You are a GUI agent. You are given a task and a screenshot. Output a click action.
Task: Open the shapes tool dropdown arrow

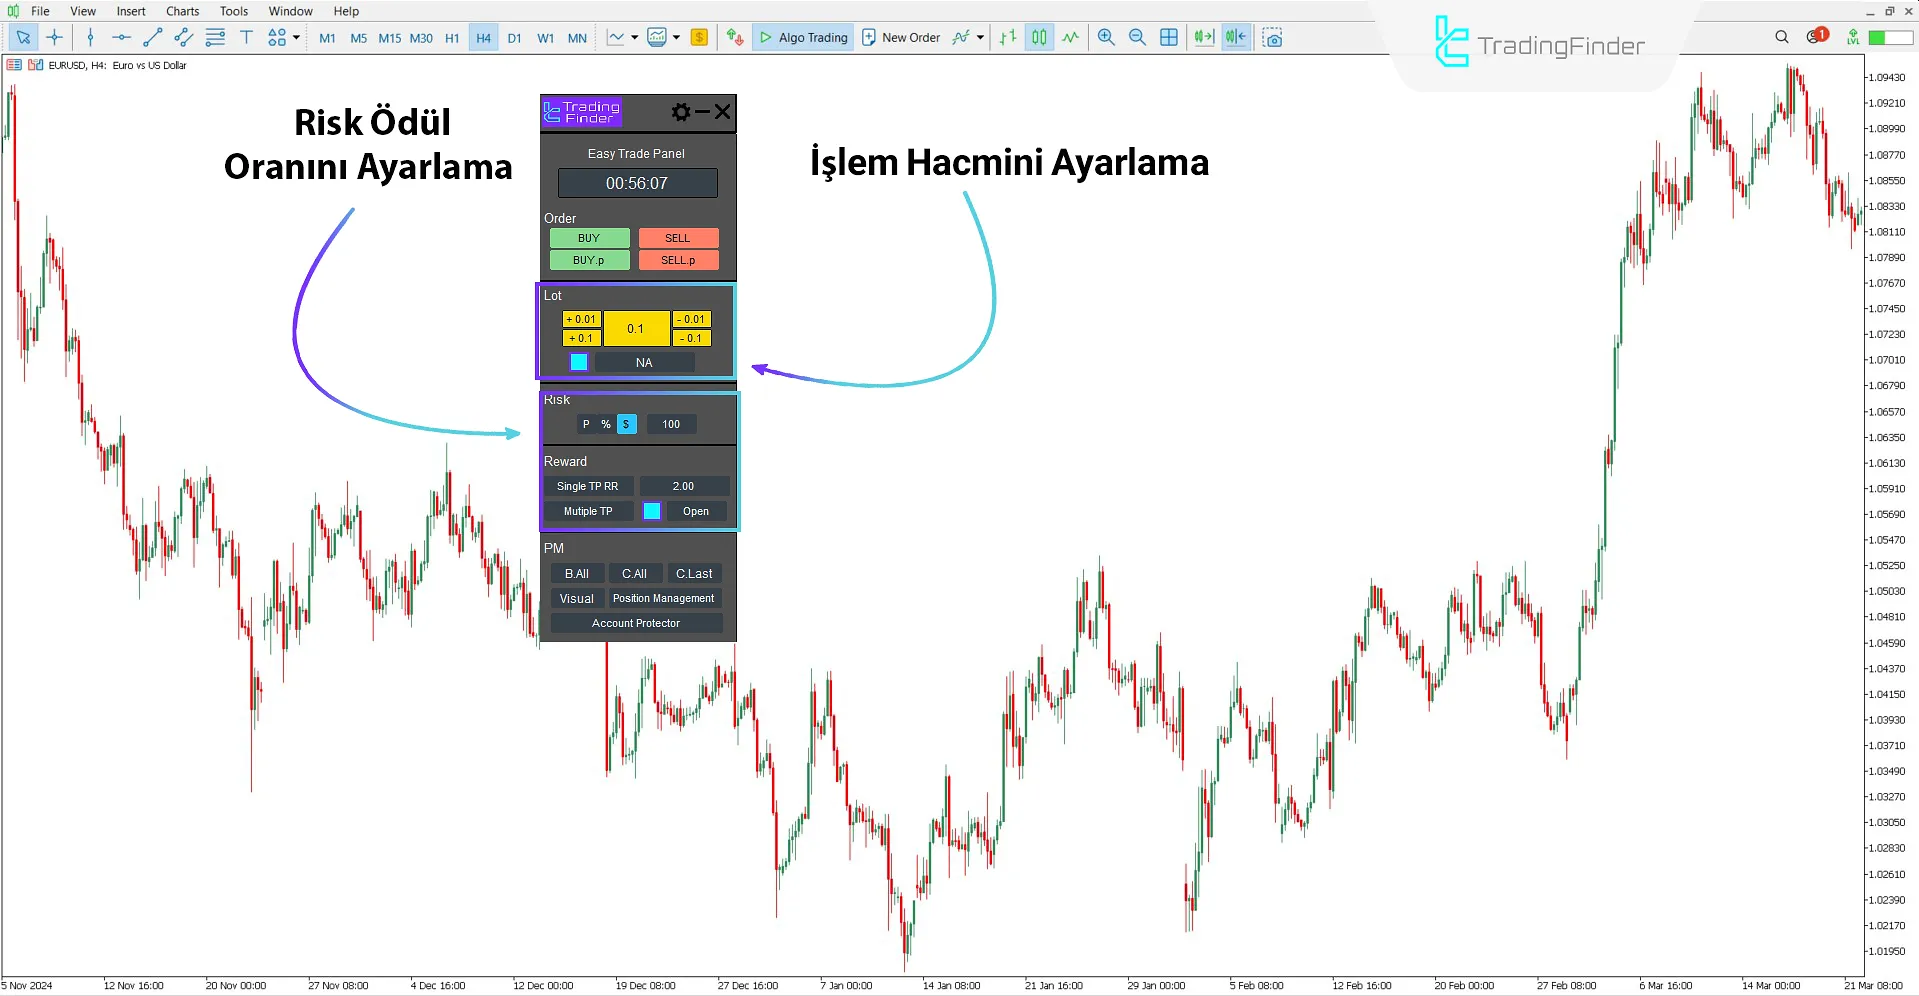[295, 37]
